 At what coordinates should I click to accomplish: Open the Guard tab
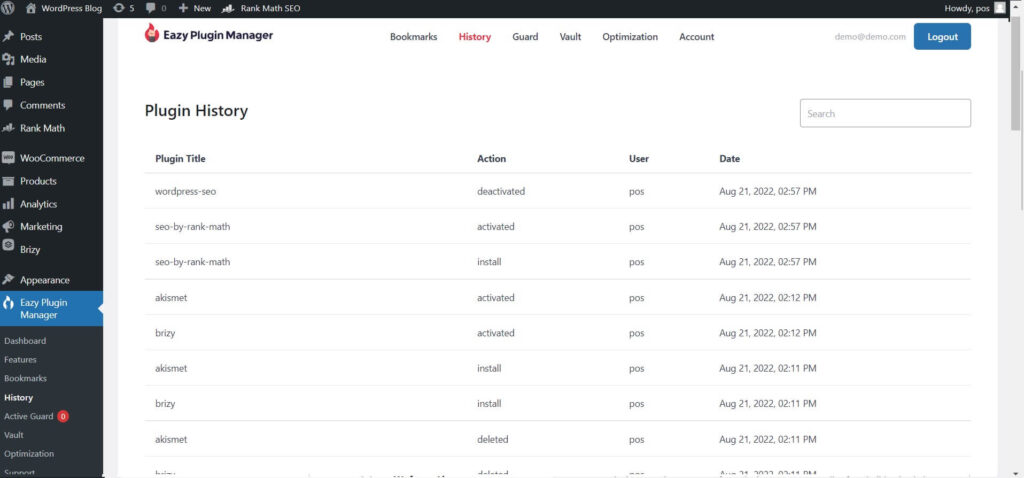(525, 37)
